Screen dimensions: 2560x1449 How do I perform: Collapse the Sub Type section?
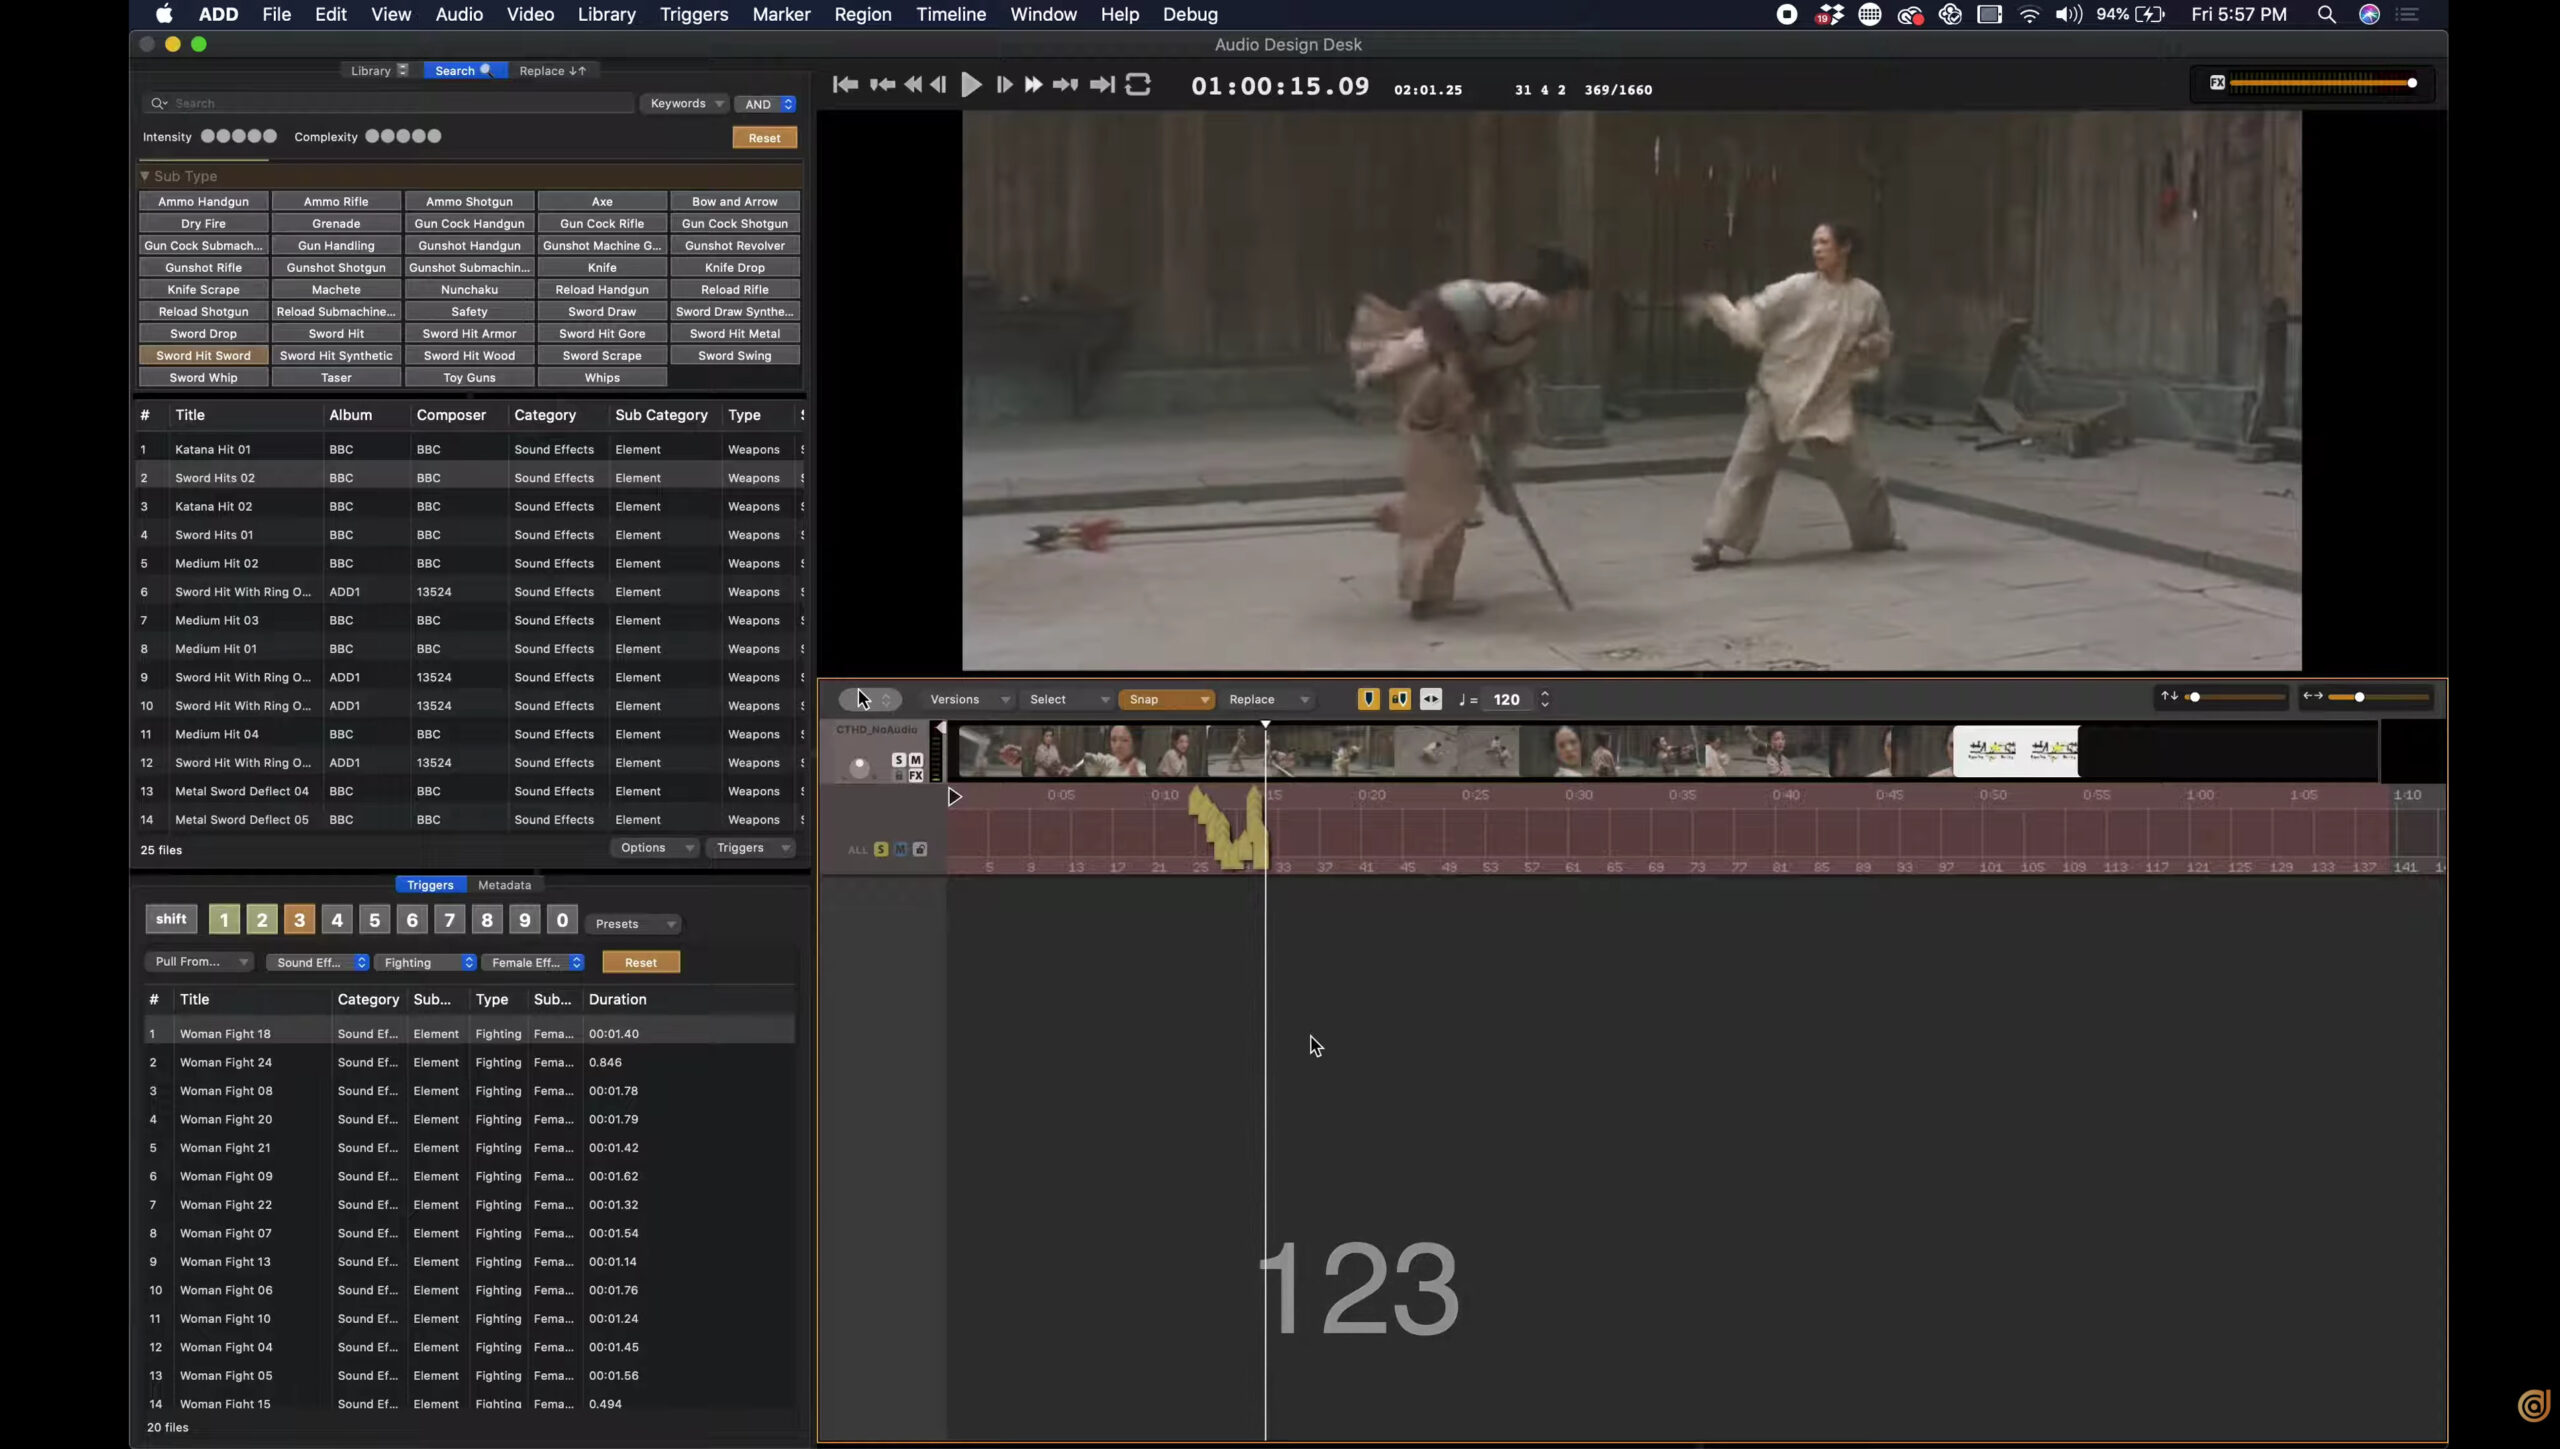click(x=145, y=176)
